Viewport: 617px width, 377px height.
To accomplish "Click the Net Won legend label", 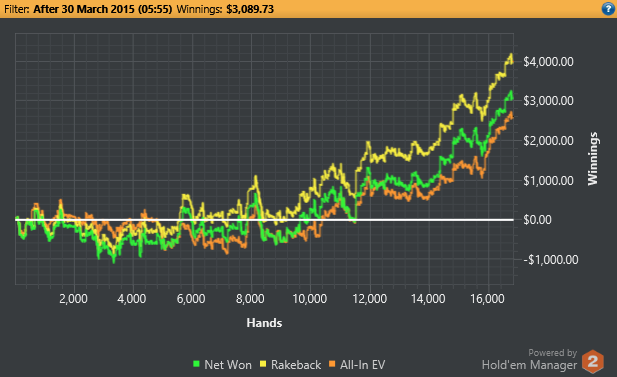I will click(228, 365).
